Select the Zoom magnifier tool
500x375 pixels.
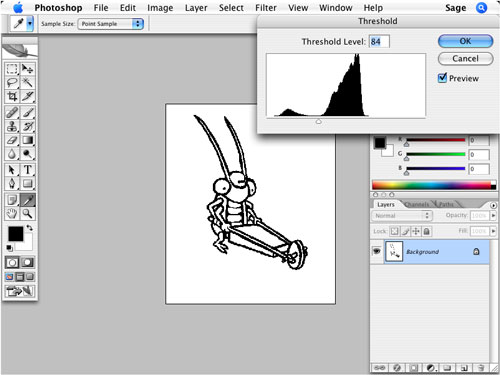27,213
